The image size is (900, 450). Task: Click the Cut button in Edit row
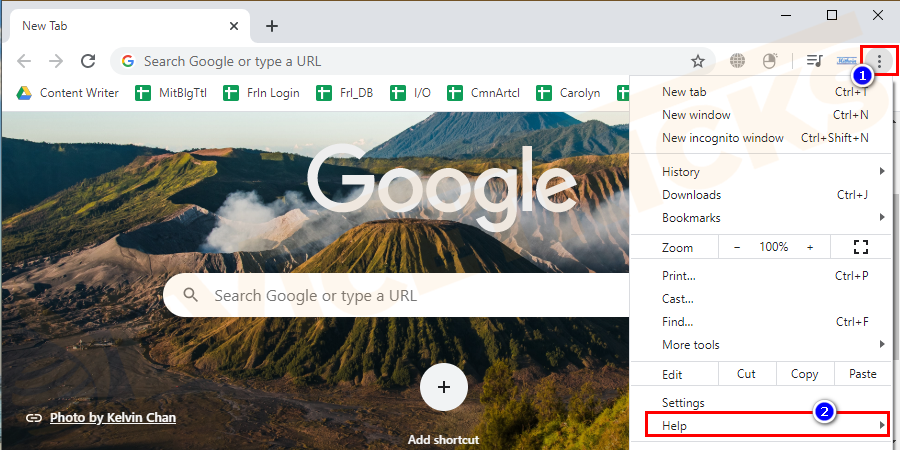[746, 374]
